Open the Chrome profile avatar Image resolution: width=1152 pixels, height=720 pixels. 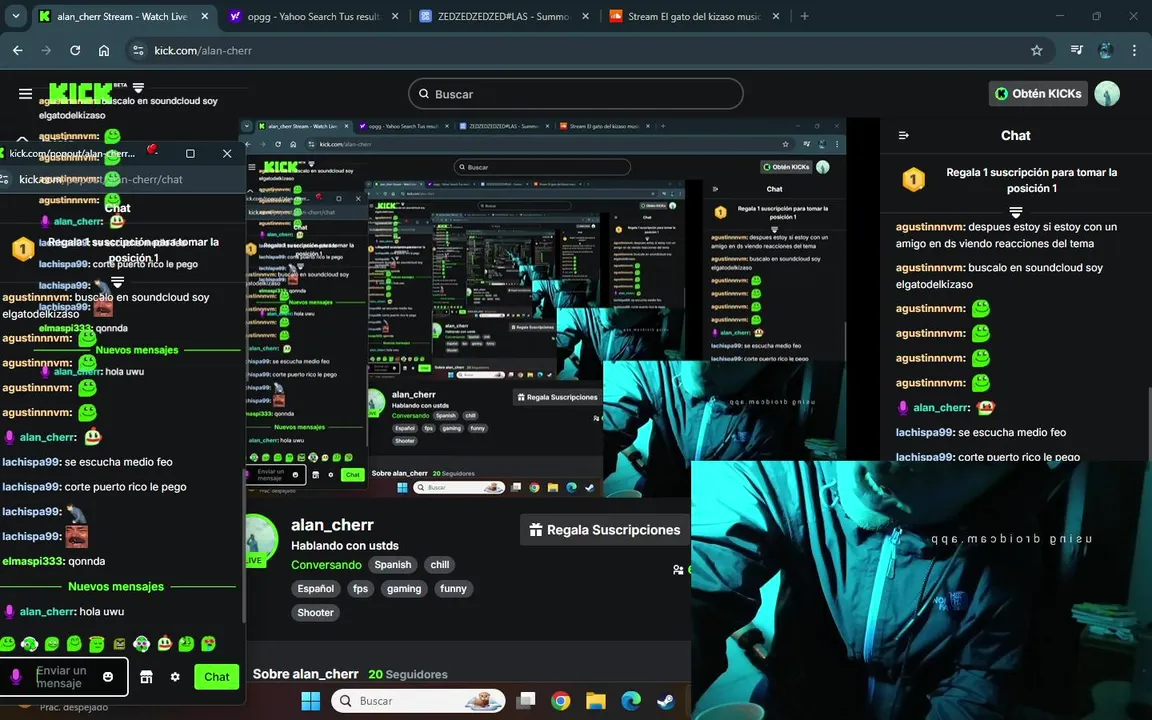1105,51
